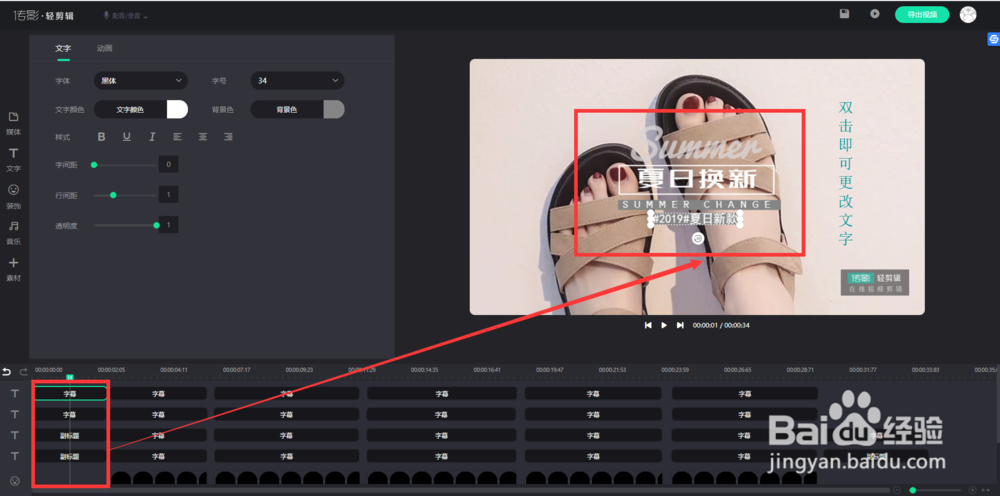Open the 素材 plus panel in sidebar
Viewport: 1000px width, 496px height.
(x=13, y=268)
